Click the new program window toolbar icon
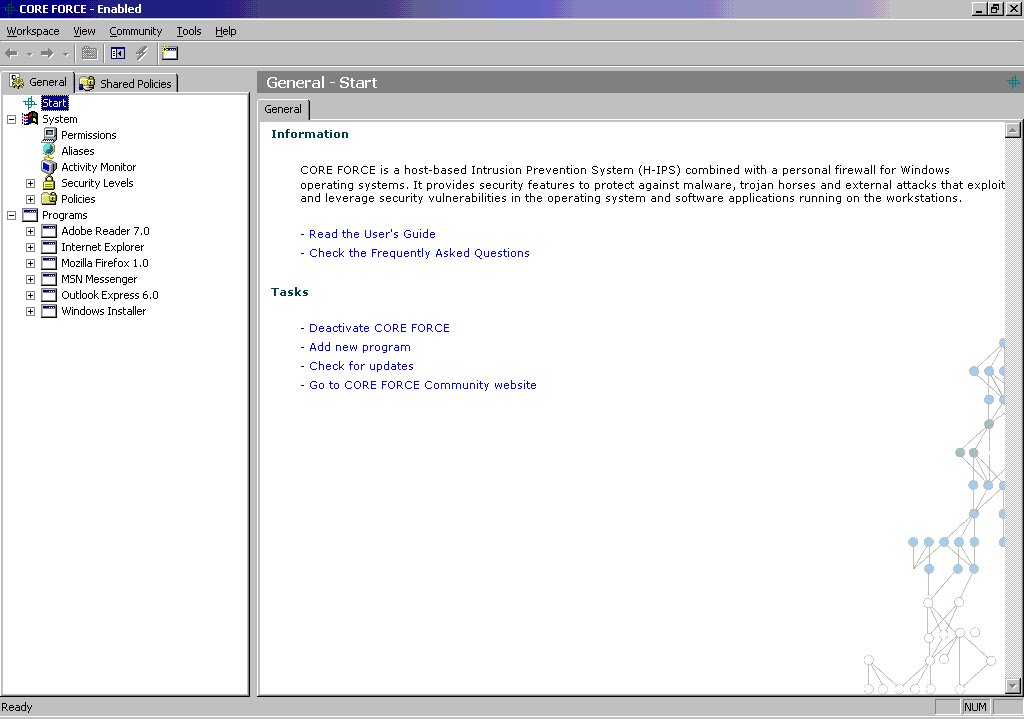This screenshot has height=719, width=1024. click(x=170, y=54)
